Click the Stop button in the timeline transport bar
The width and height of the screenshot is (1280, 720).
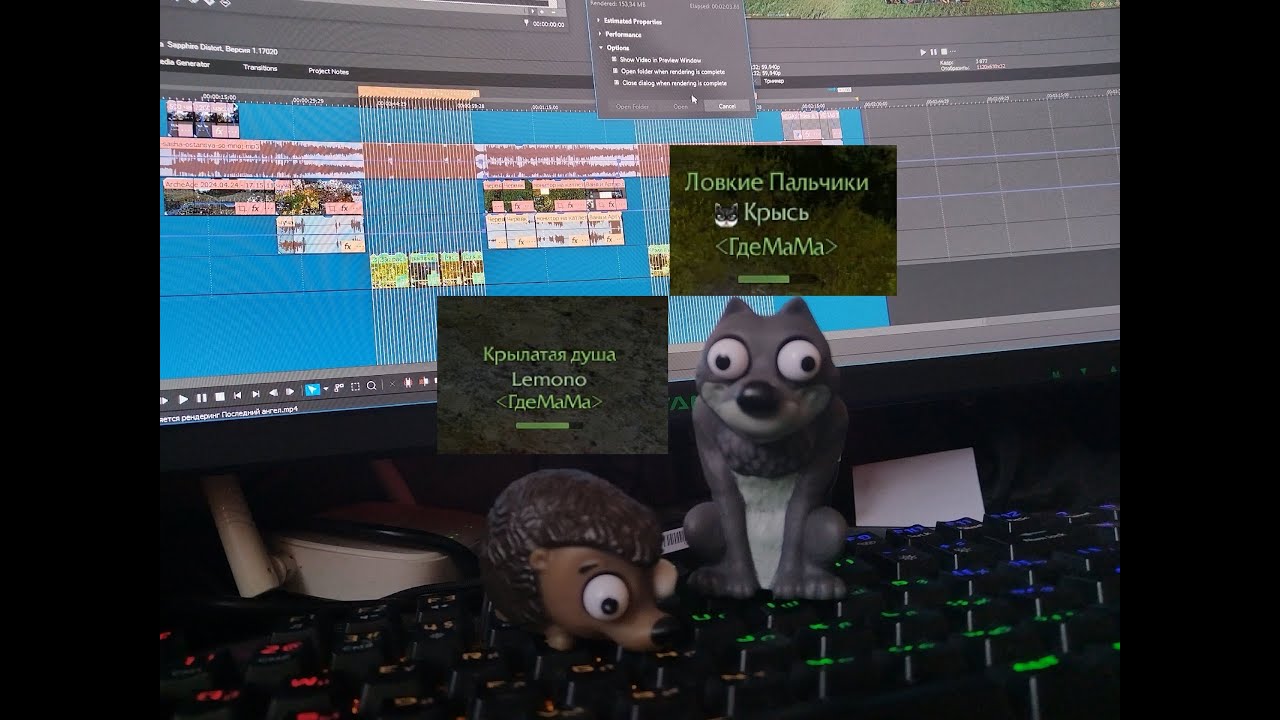coord(220,397)
